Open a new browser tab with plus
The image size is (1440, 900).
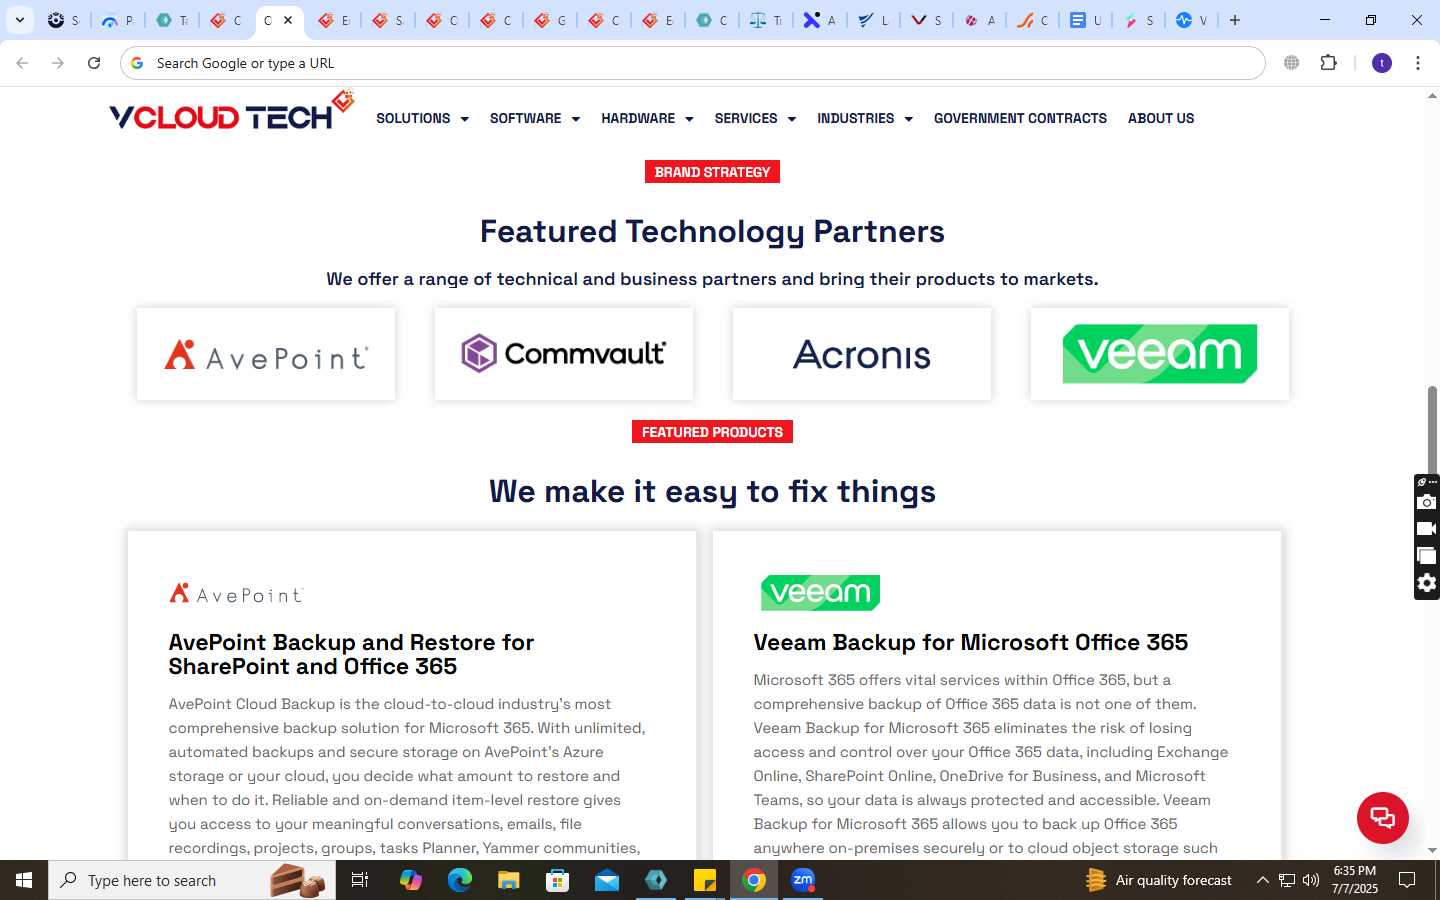point(1235,20)
